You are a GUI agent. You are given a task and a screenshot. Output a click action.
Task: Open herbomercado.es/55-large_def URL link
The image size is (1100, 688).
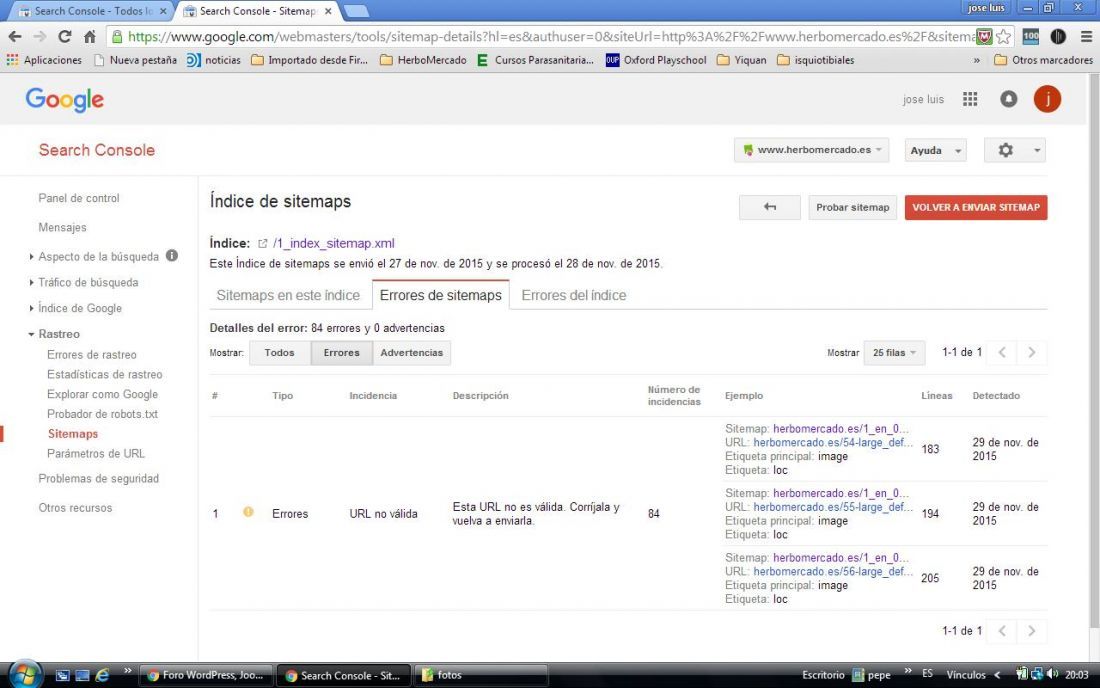(x=833, y=507)
